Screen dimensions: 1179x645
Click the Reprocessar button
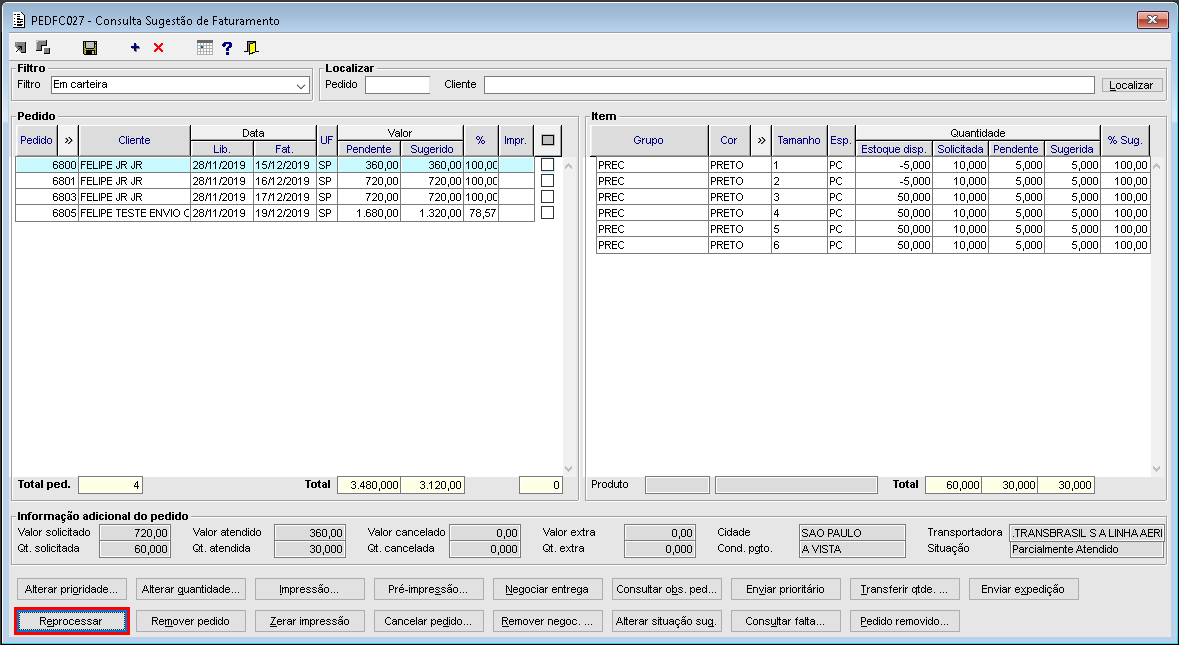(x=71, y=621)
